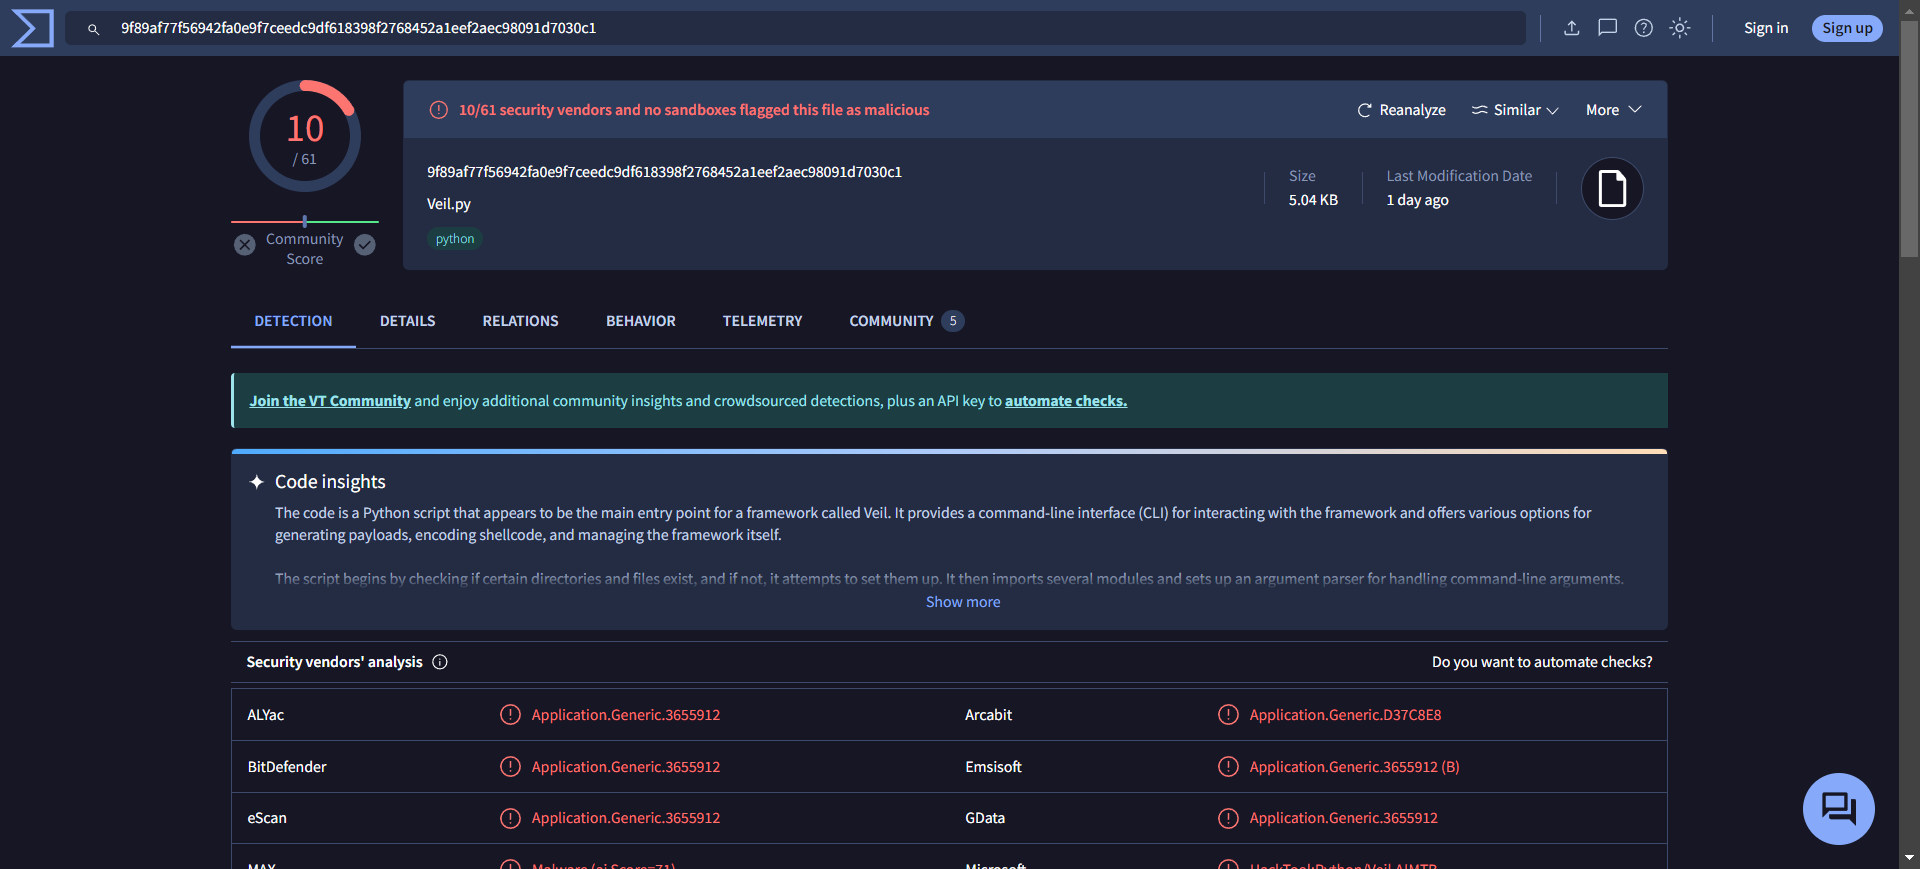This screenshot has height=869, width=1920.
Task: Click Last Modification Date 1 day ago
Action: 1417,200
